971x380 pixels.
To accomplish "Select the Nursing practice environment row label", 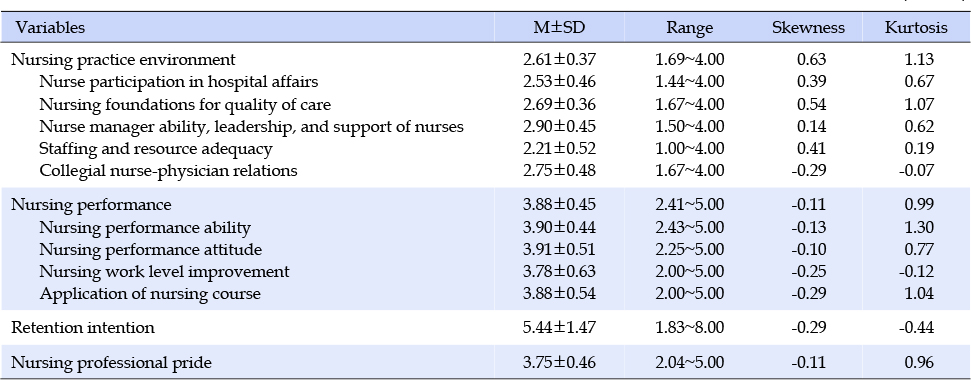I will 123,60.
